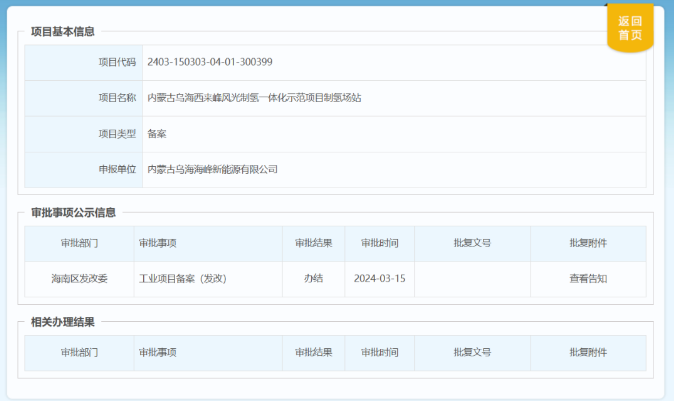Click the 审批事项公示信息 section heading
The height and width of the screenshot is (401, 674).
[x=73, y=212]
